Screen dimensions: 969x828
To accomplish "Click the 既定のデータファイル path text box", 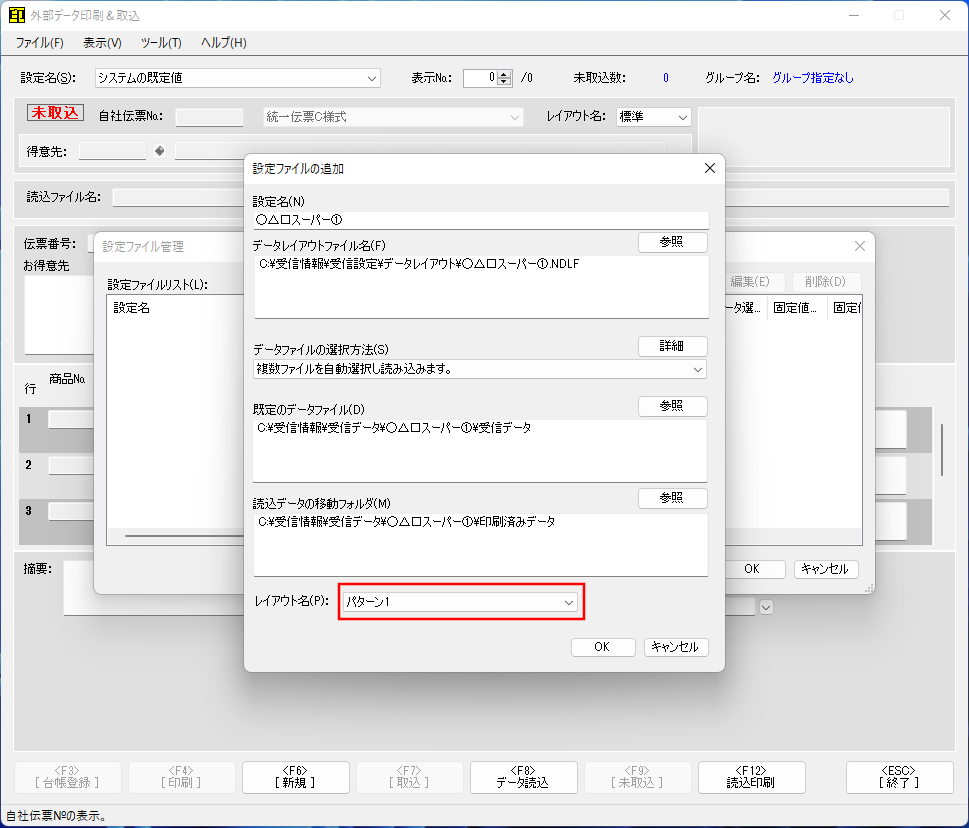I will point(480,450).
